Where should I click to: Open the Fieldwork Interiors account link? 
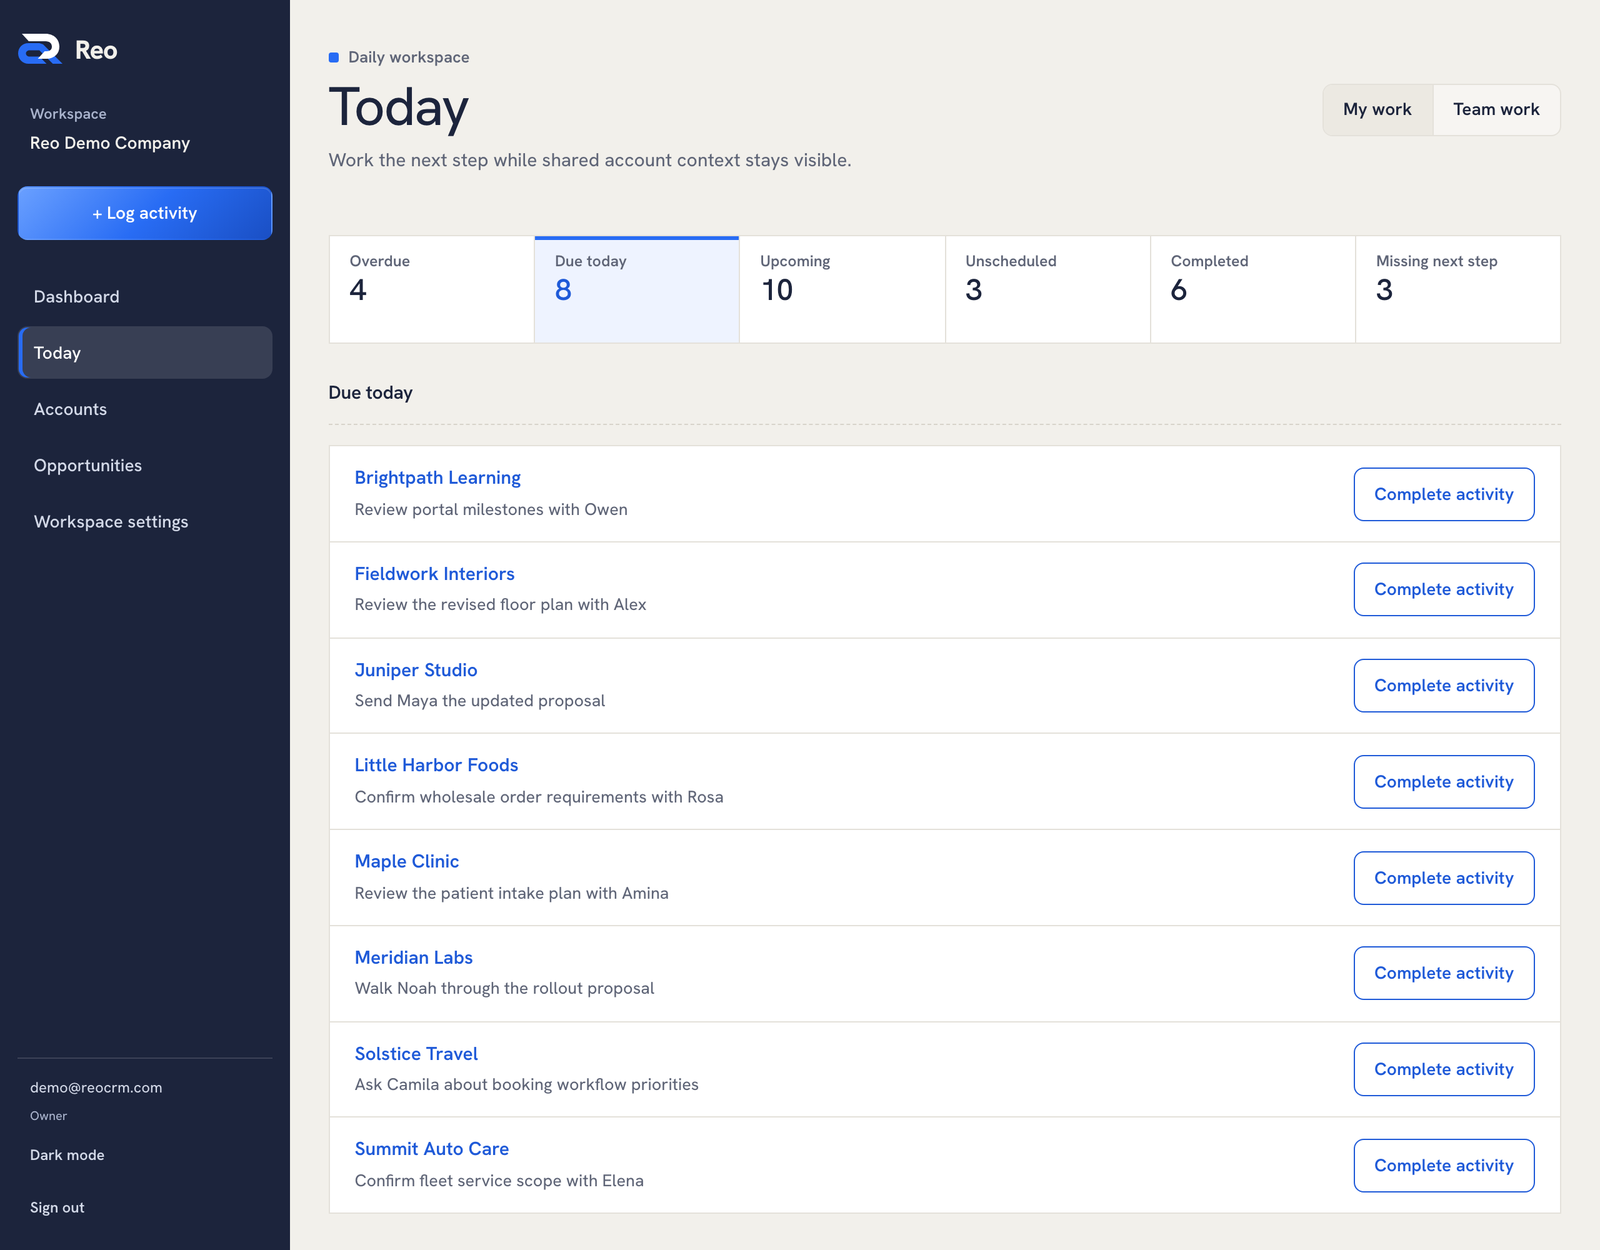pos(435,574)
